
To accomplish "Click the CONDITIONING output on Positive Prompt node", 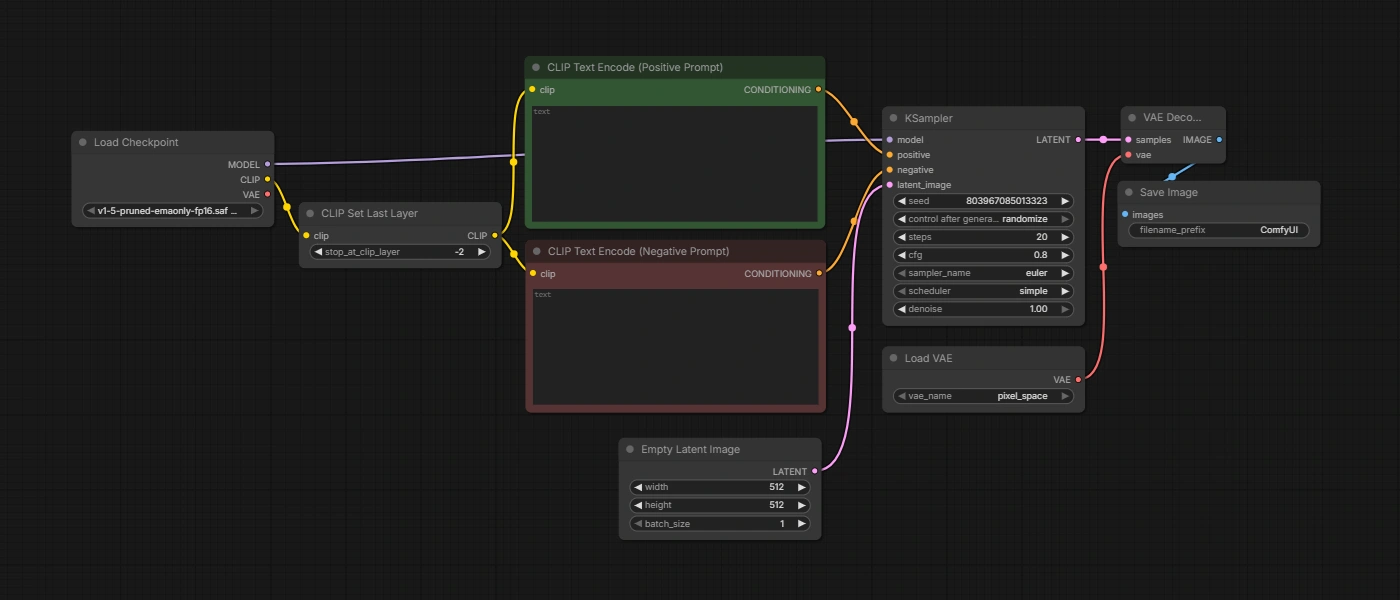I will (x=818, y=90).
